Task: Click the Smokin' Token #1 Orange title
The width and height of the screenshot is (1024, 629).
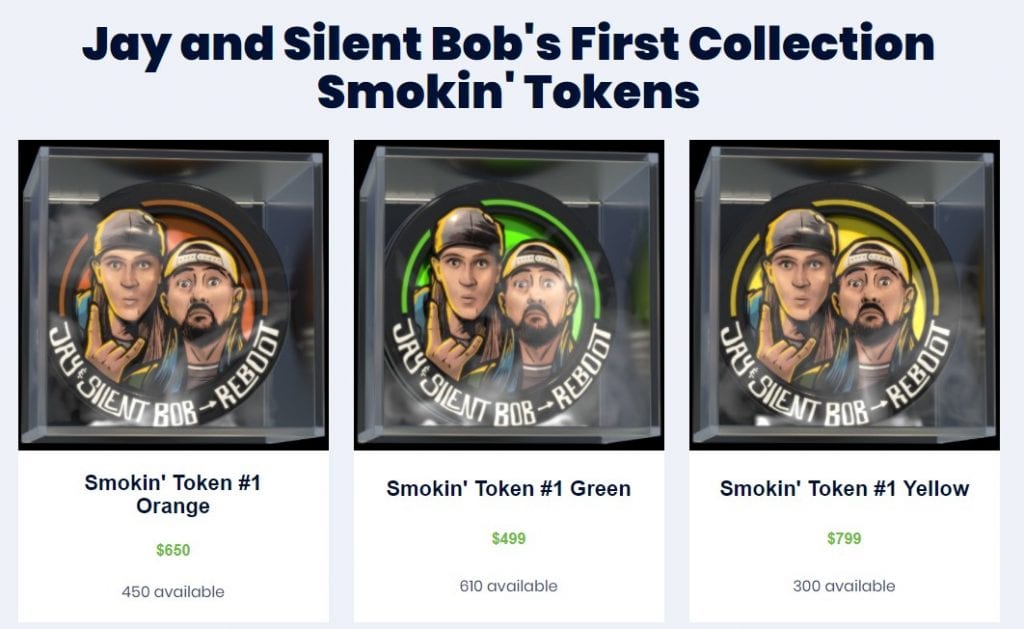Action: pyautogui.click(x=173, y=494)
